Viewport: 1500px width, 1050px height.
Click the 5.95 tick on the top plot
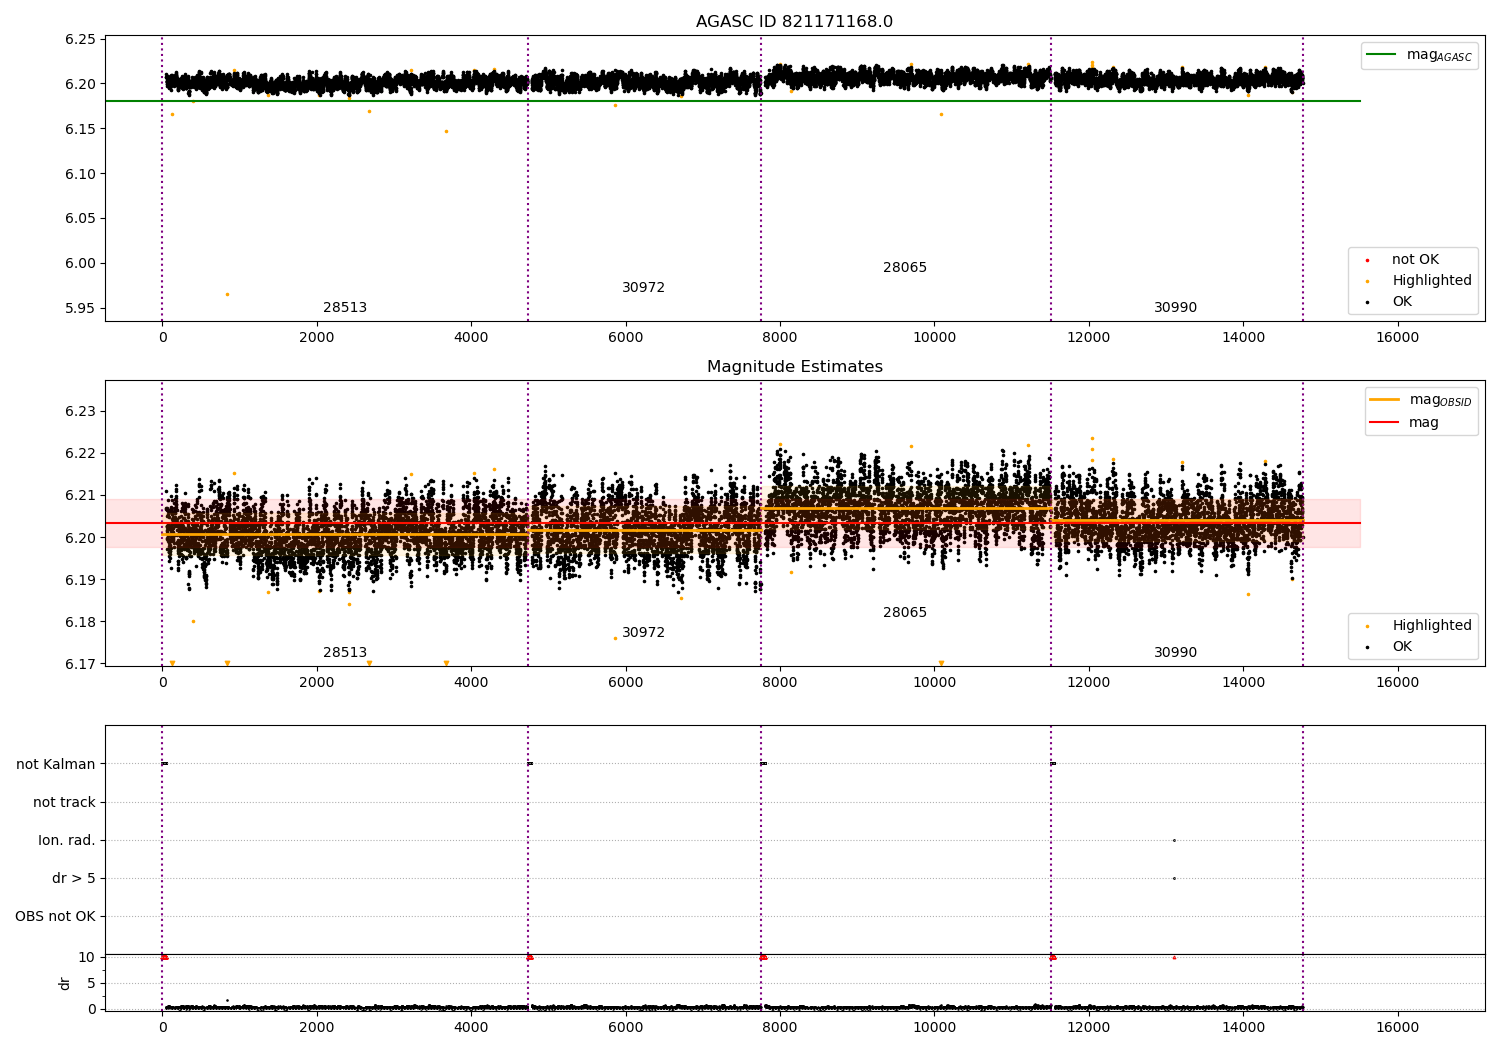click(79, 309)
